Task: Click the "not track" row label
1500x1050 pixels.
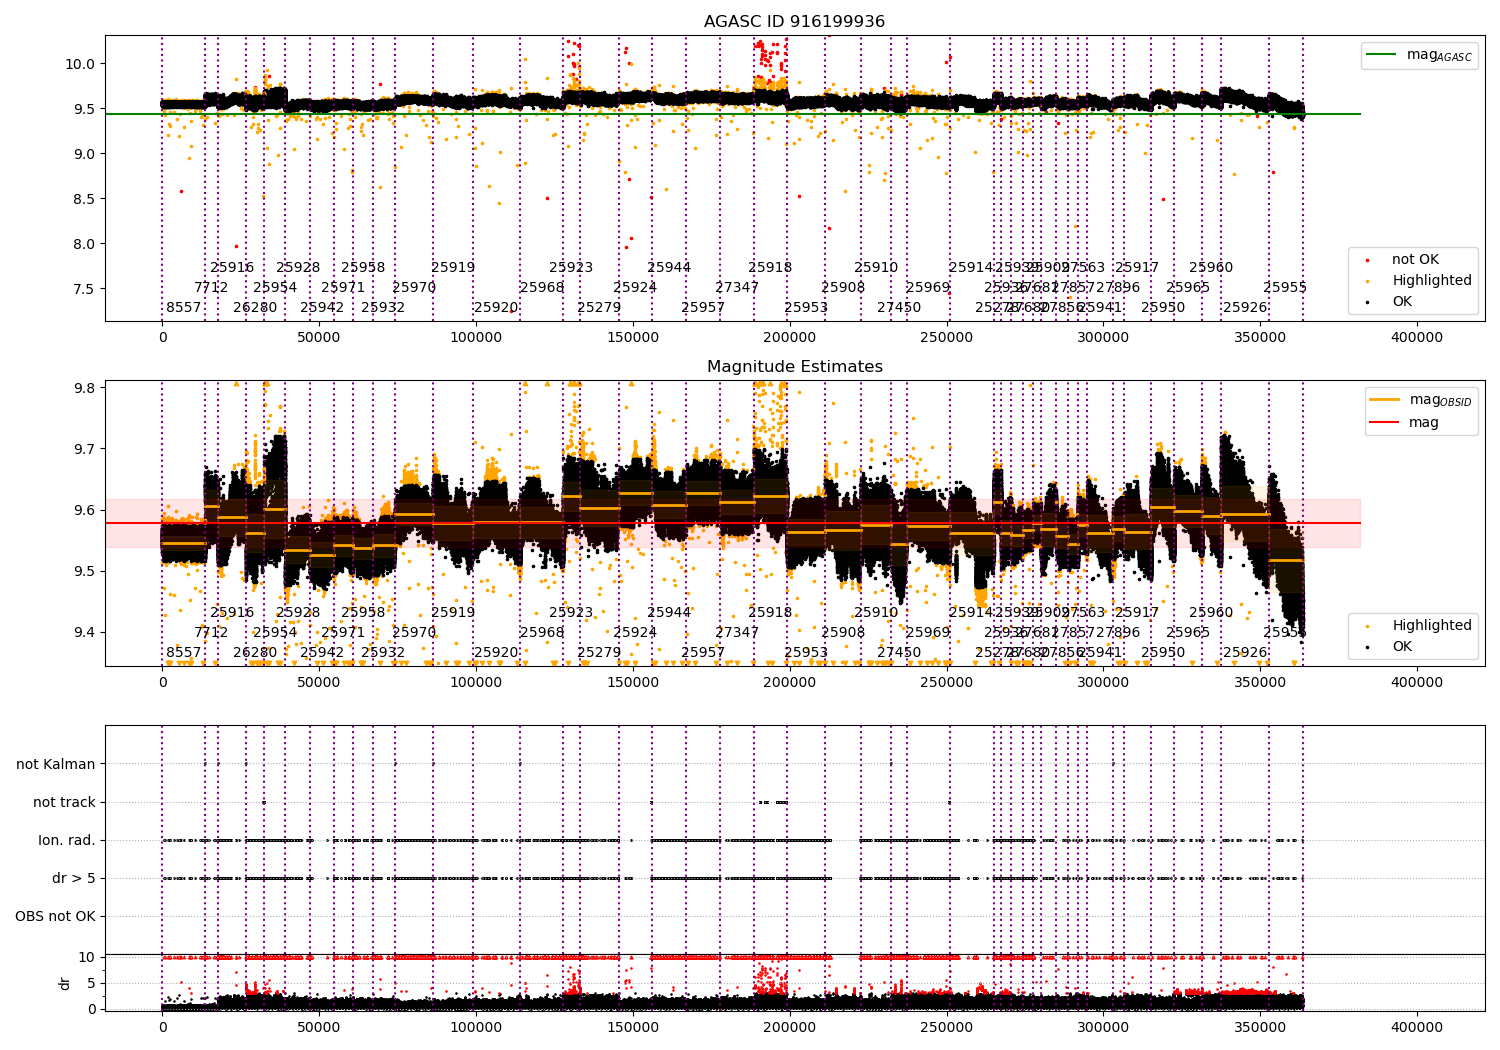Action: tap(64, 802)
